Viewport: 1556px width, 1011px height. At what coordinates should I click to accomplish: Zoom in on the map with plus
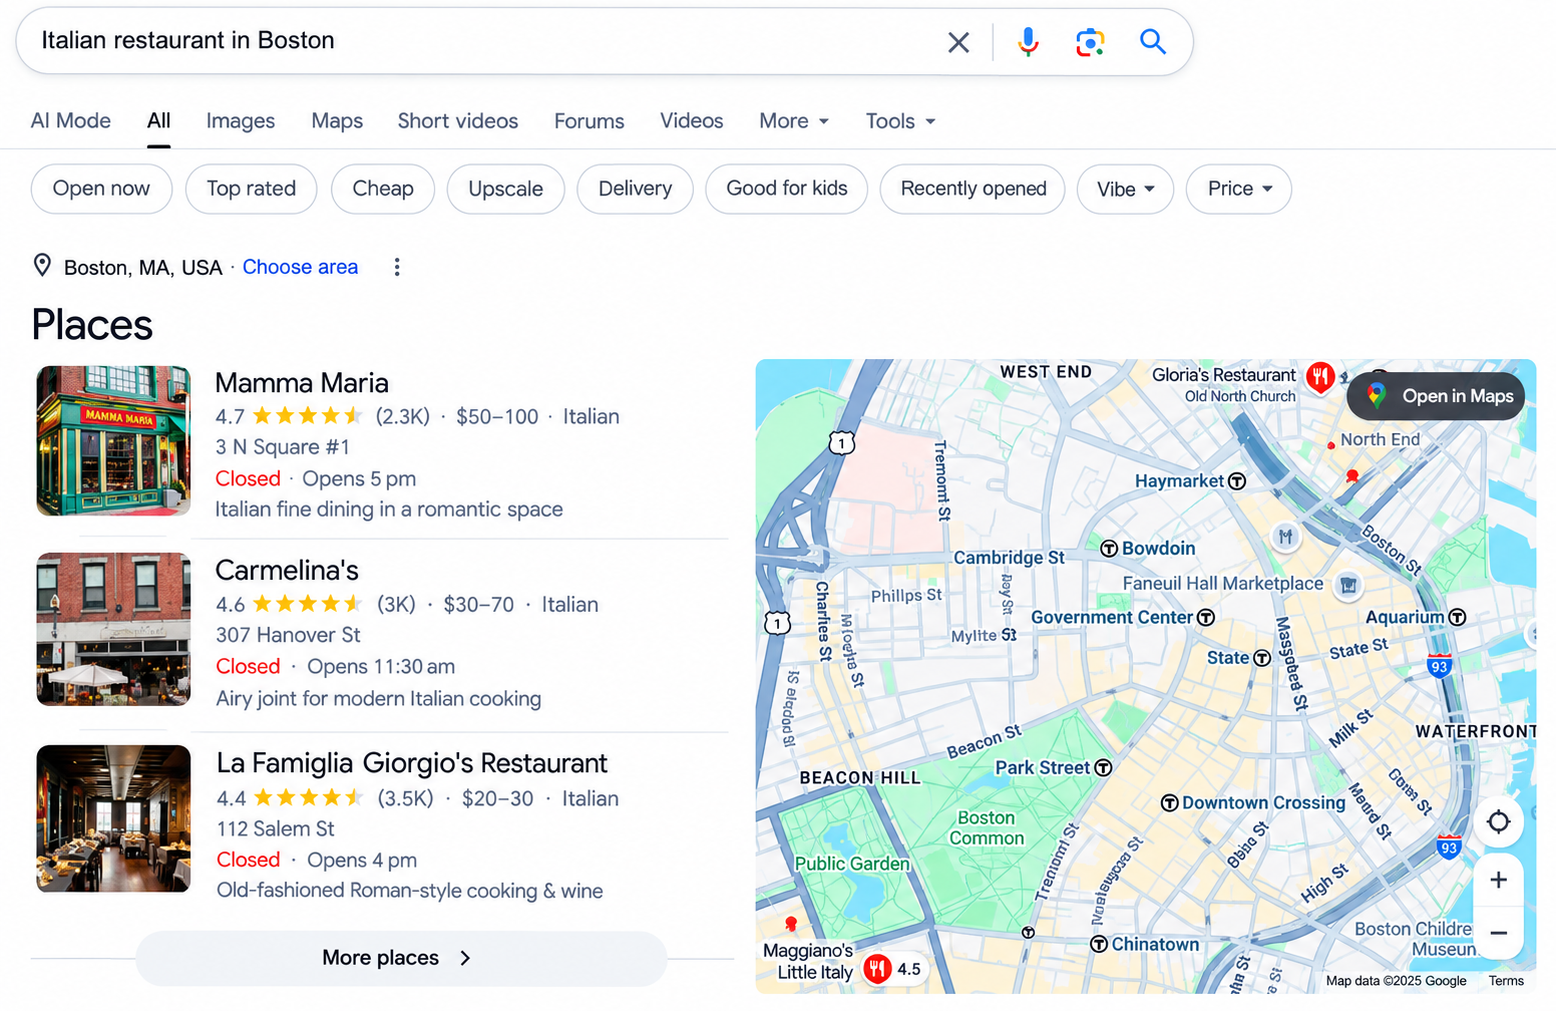[x=1498, y=880]
